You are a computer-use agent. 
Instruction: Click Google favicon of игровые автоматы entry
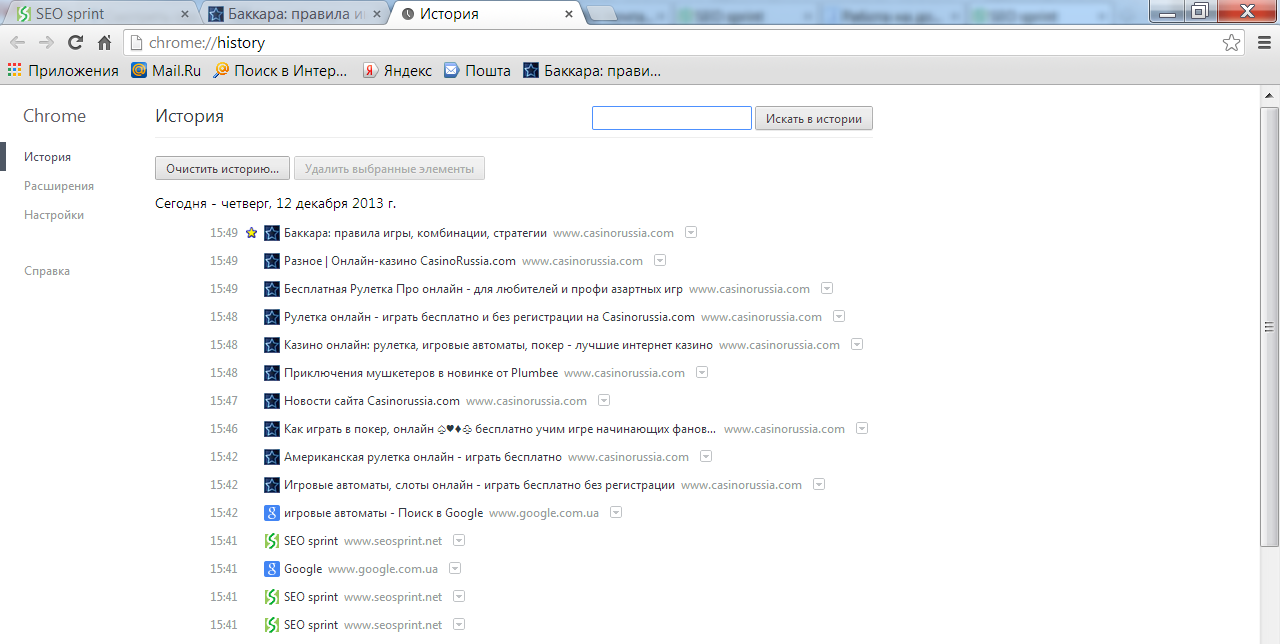click(x=272, y=513)
